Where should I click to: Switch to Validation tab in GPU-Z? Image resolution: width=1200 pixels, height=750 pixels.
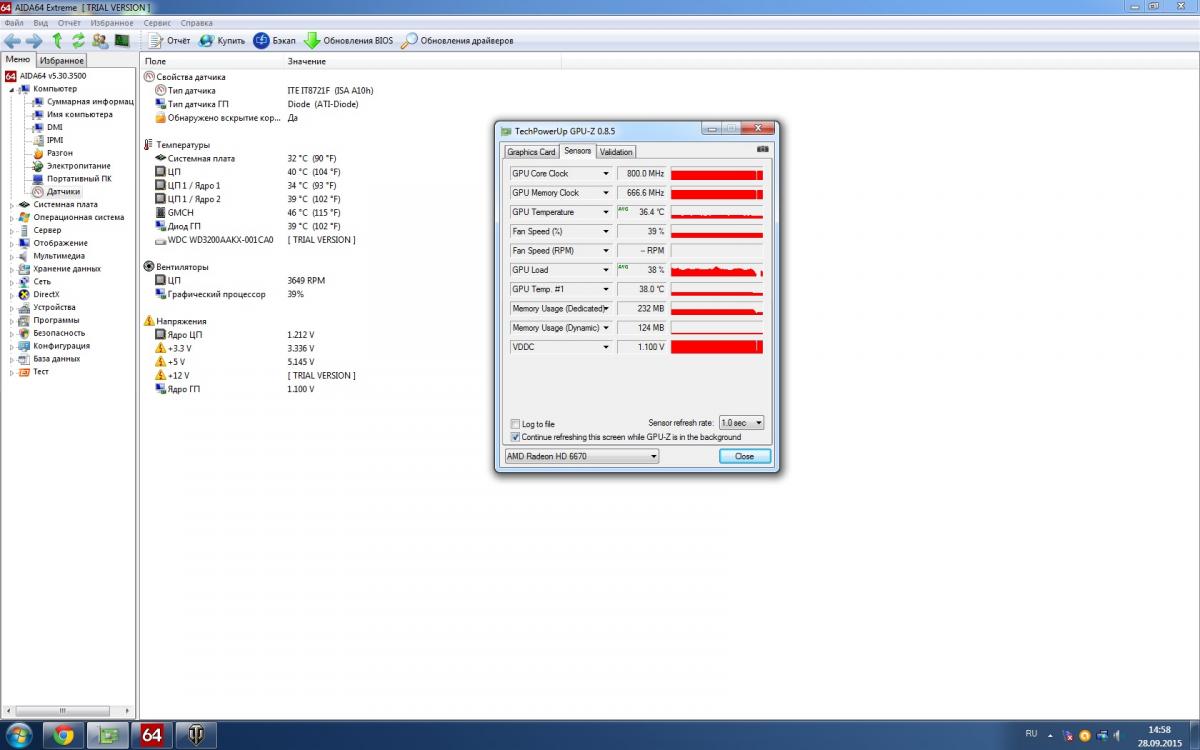coord(616,152)
